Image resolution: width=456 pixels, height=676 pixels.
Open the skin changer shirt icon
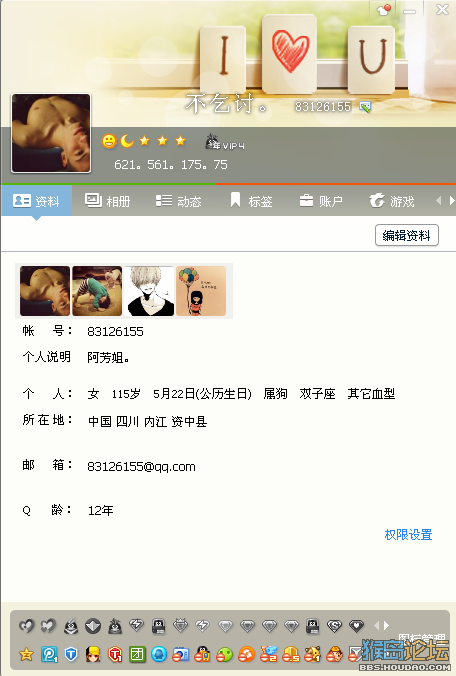(x=382, y=9)
